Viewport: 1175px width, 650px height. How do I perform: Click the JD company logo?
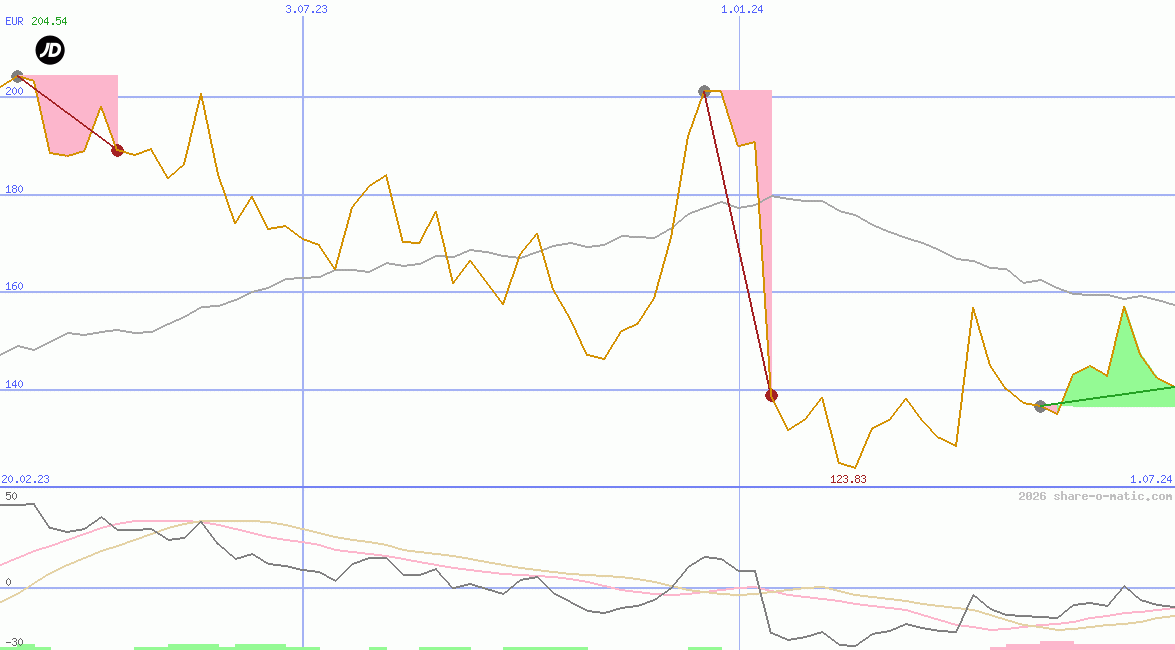[50, 50]
